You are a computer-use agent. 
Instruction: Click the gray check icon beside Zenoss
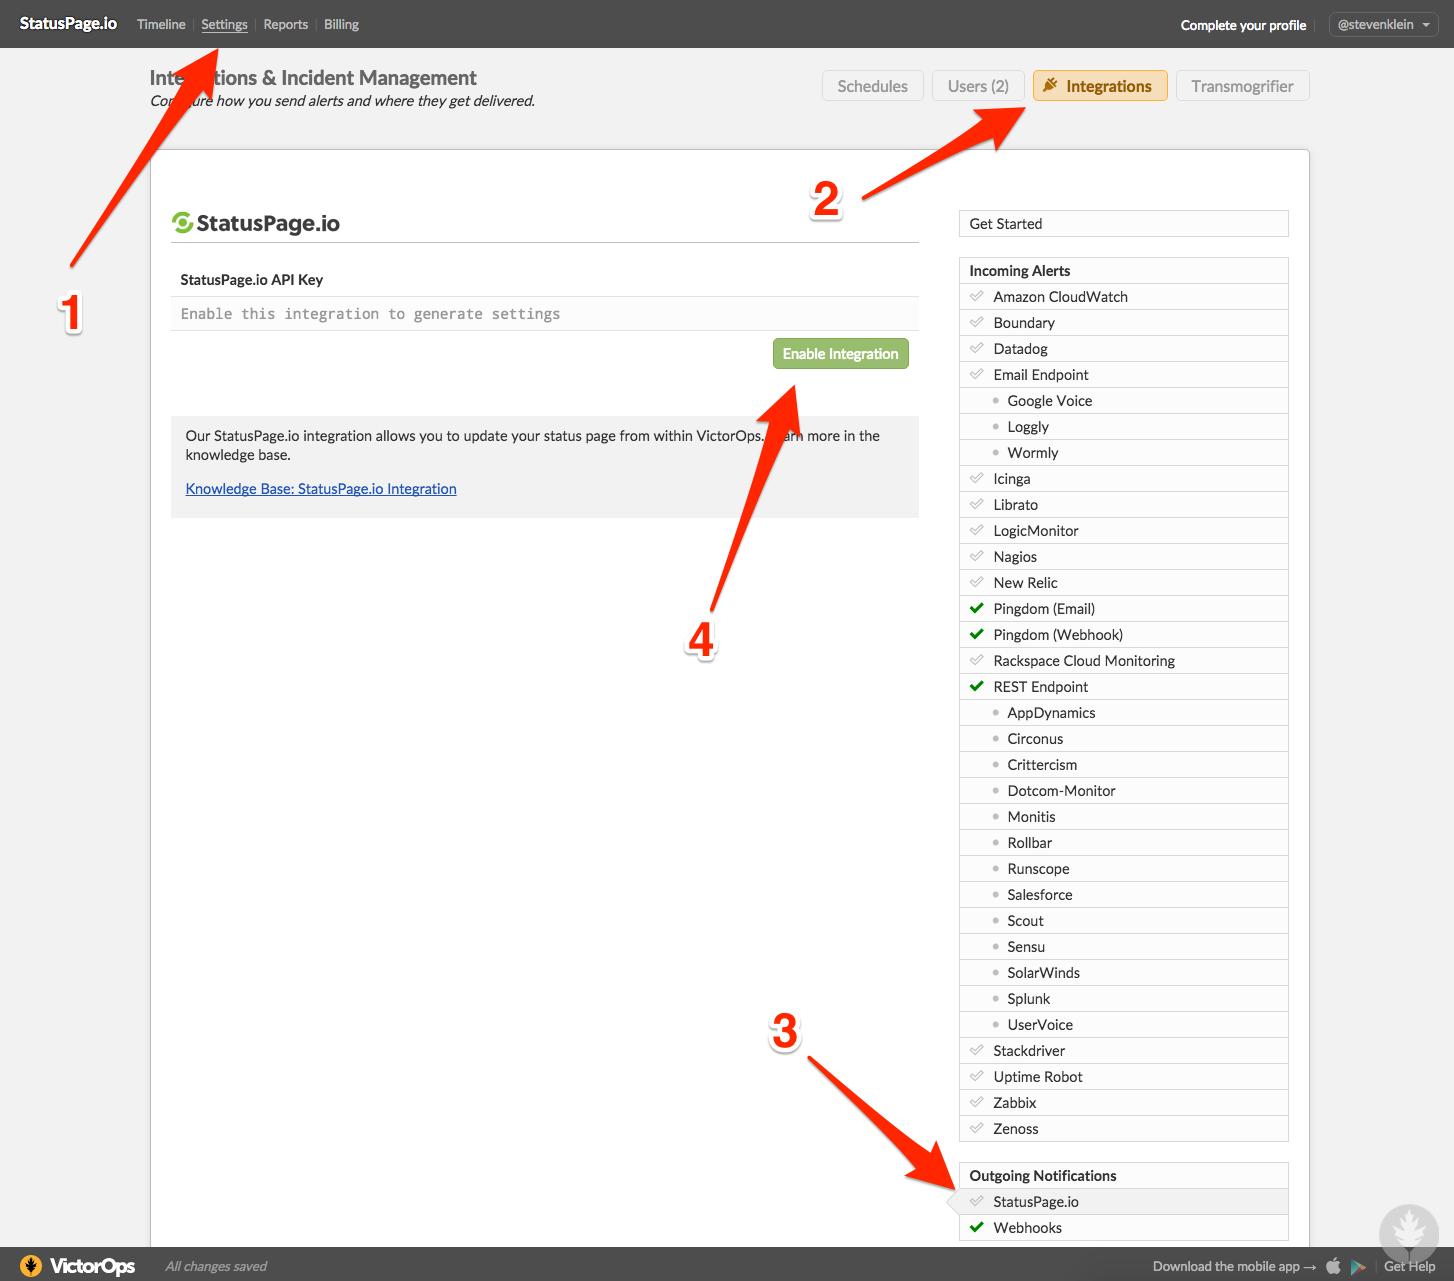click(x=977, y=1128)
